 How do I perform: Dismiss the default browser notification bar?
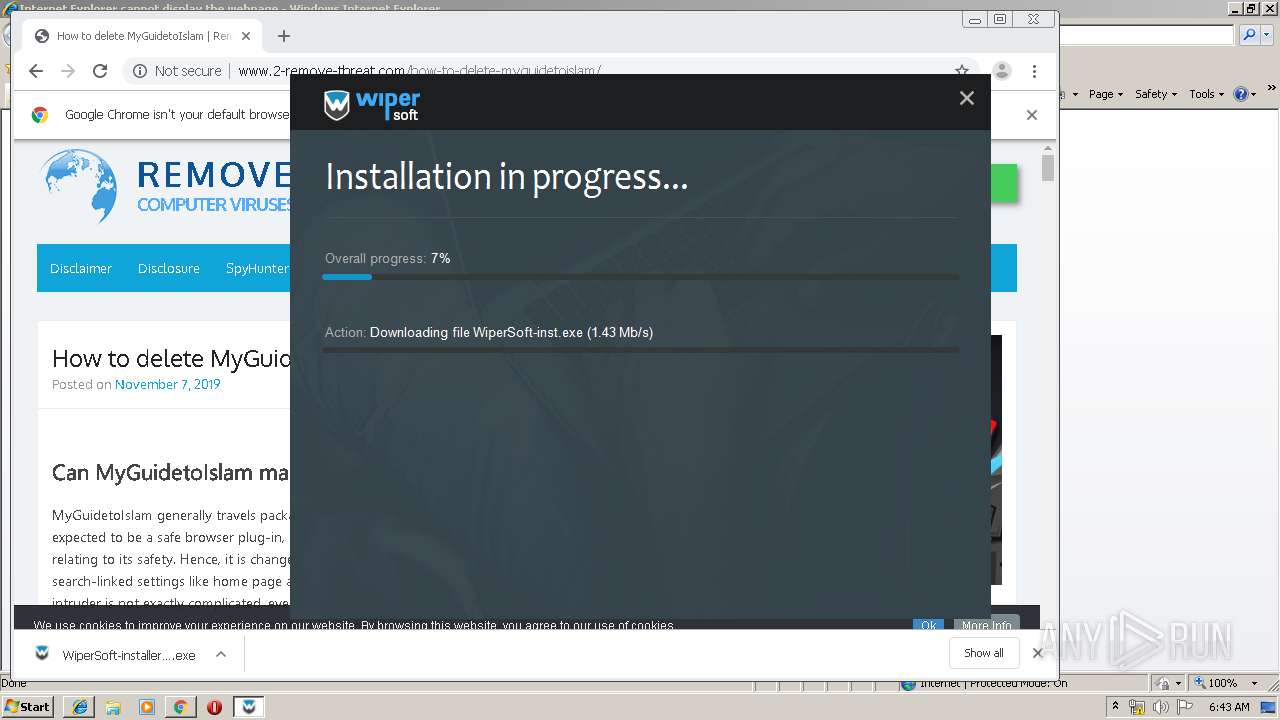(x=1032, y=115)
